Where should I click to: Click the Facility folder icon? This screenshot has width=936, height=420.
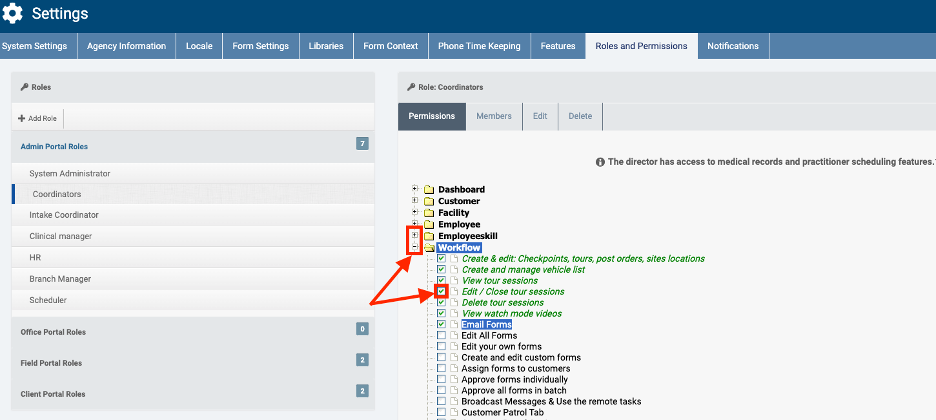pos(429,213)
